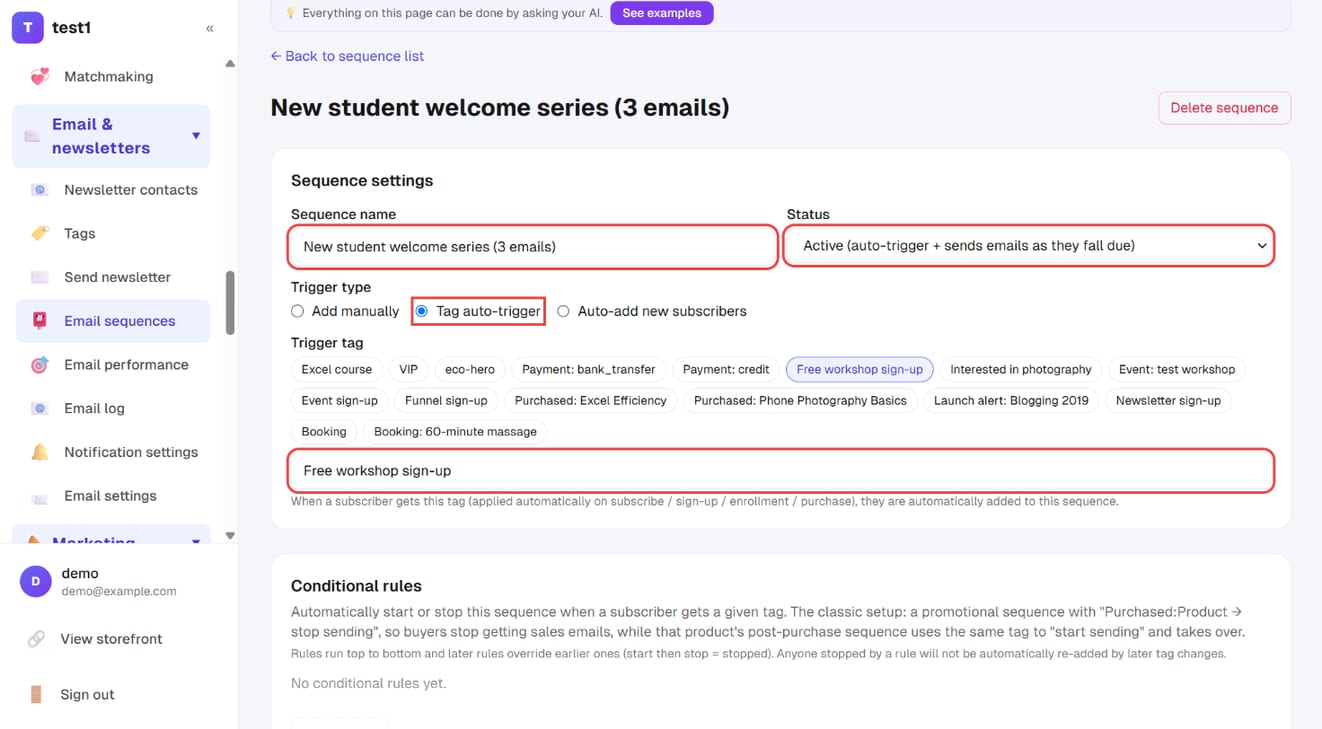Image resolution: width=1322 pixels, height=729 pixels.
Task: Choose Launch alert: Blogging 2019 tag chip
Action: 1011,401
